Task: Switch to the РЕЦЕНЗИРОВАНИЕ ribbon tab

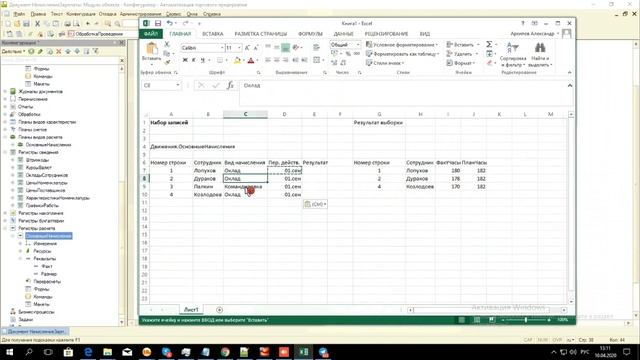Action: pyautogui.click(x=386, y=34)
